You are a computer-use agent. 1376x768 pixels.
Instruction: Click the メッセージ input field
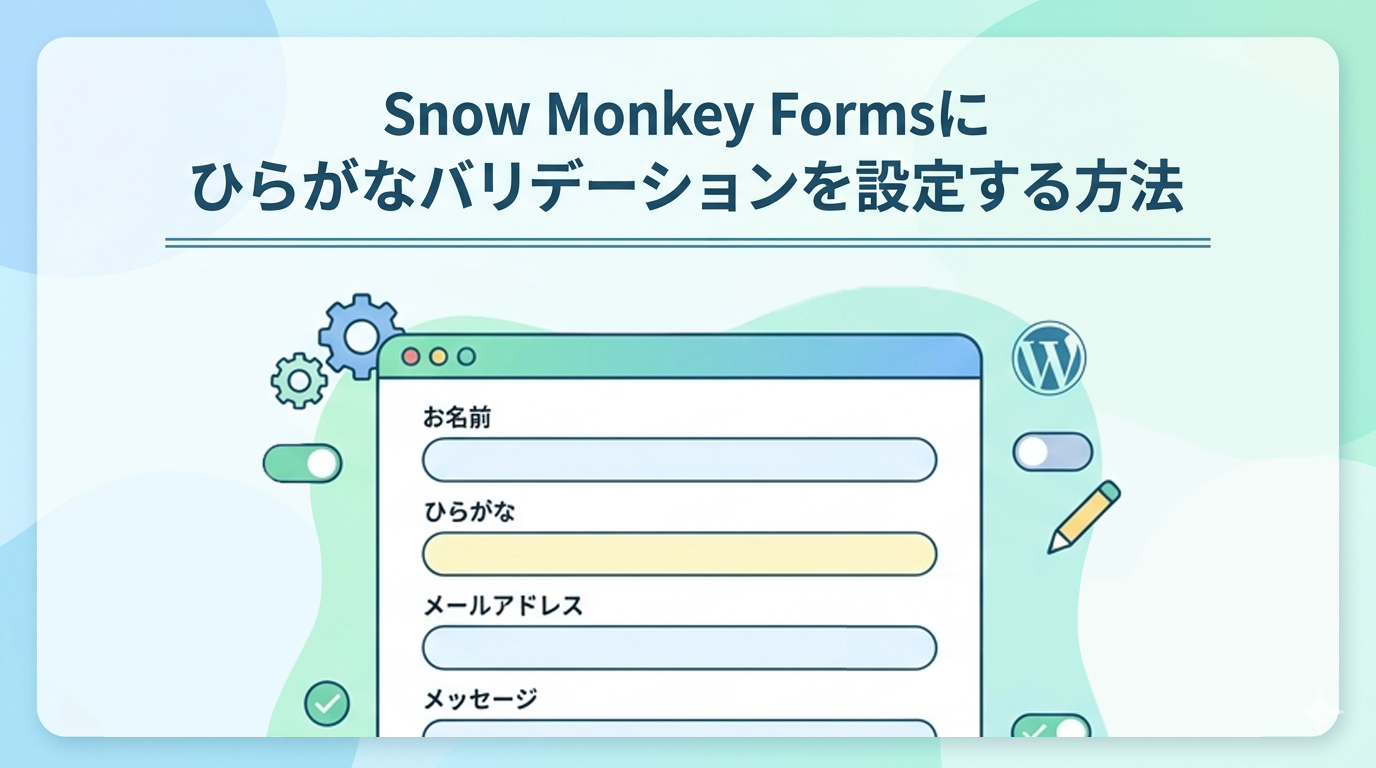pos(679,729)
